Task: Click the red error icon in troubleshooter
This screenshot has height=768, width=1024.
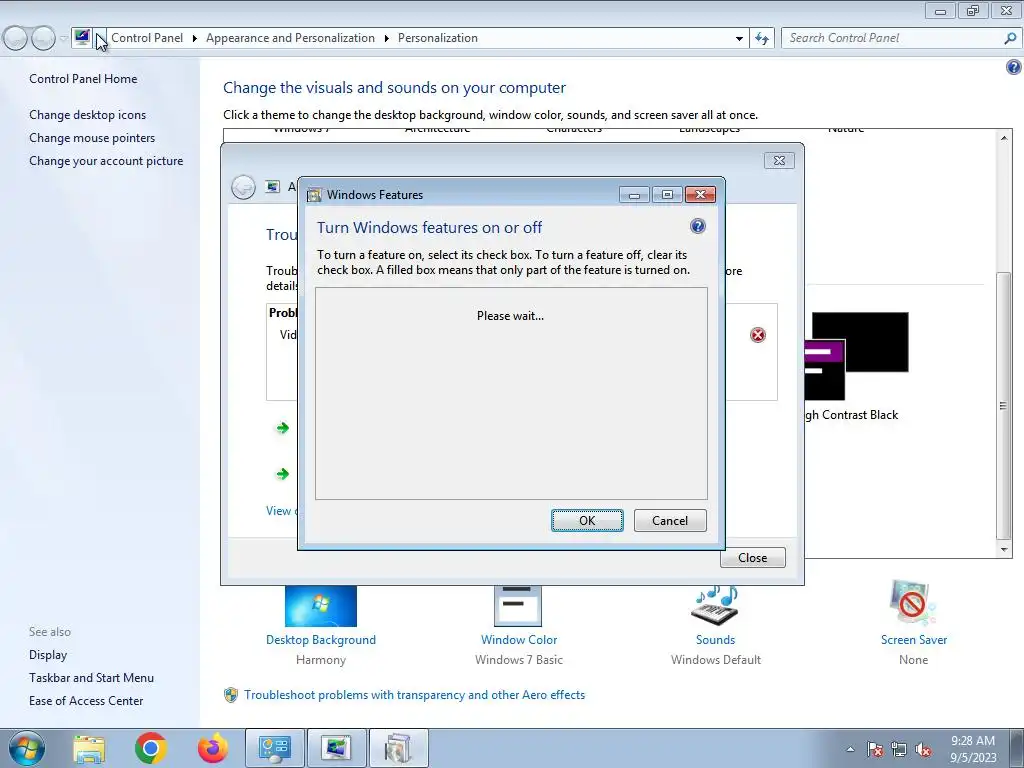Action: 758,335
